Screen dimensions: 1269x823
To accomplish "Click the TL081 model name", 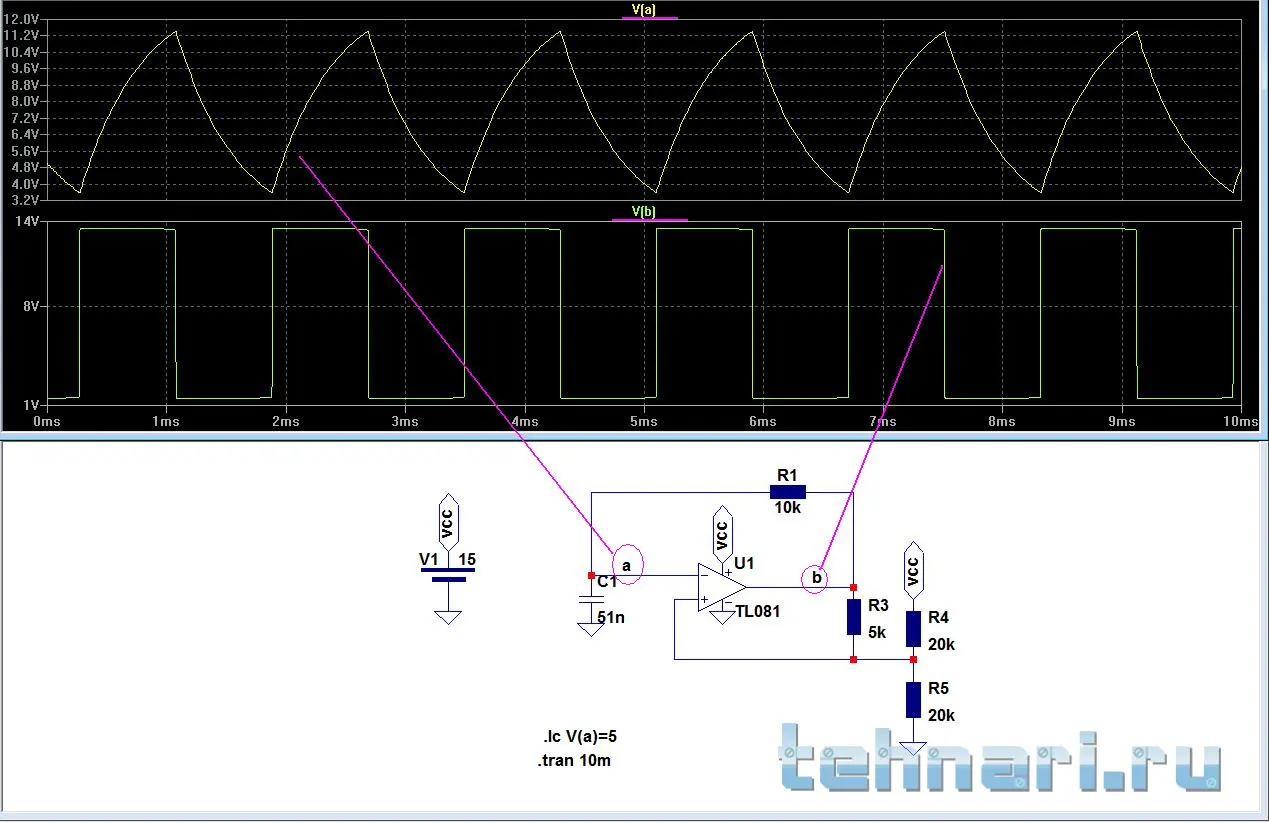I will click(757, 611).
